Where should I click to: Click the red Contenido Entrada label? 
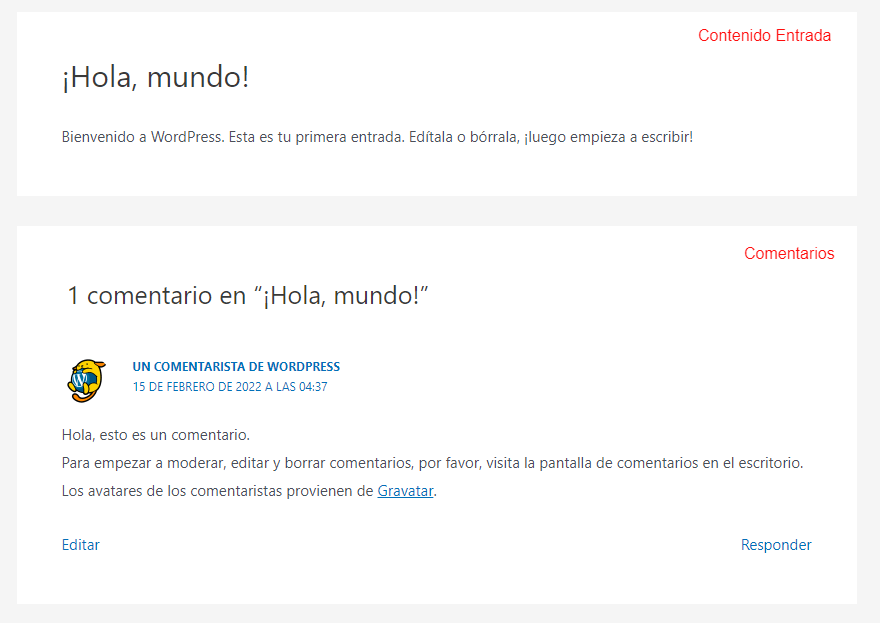click(764, 35)
